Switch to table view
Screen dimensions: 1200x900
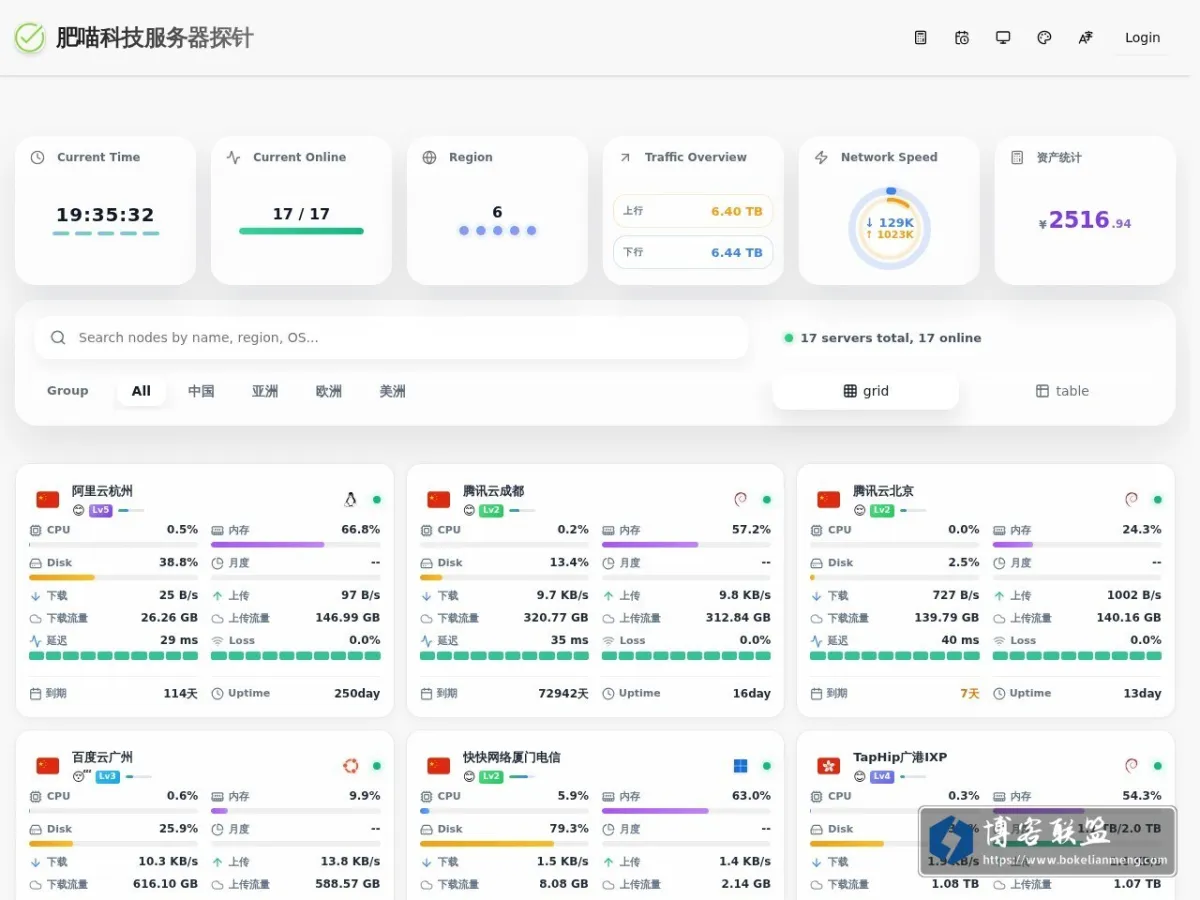1062,391
